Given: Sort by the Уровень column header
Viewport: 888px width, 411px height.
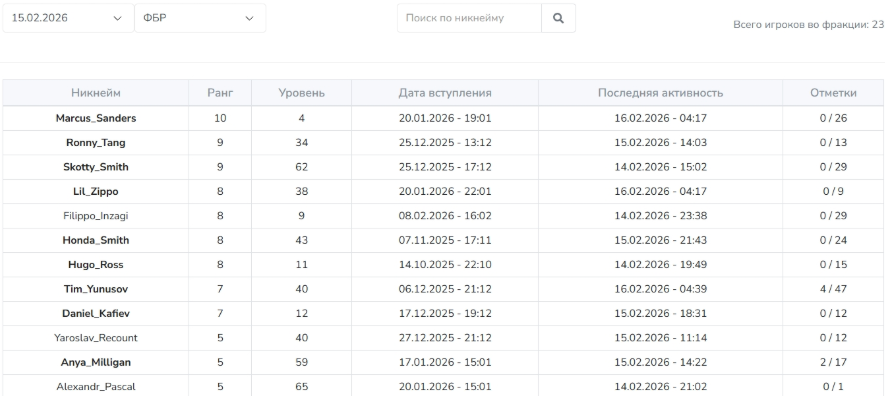Looking at the screenshot, I should pyautogui.click(x=301, y=93).
